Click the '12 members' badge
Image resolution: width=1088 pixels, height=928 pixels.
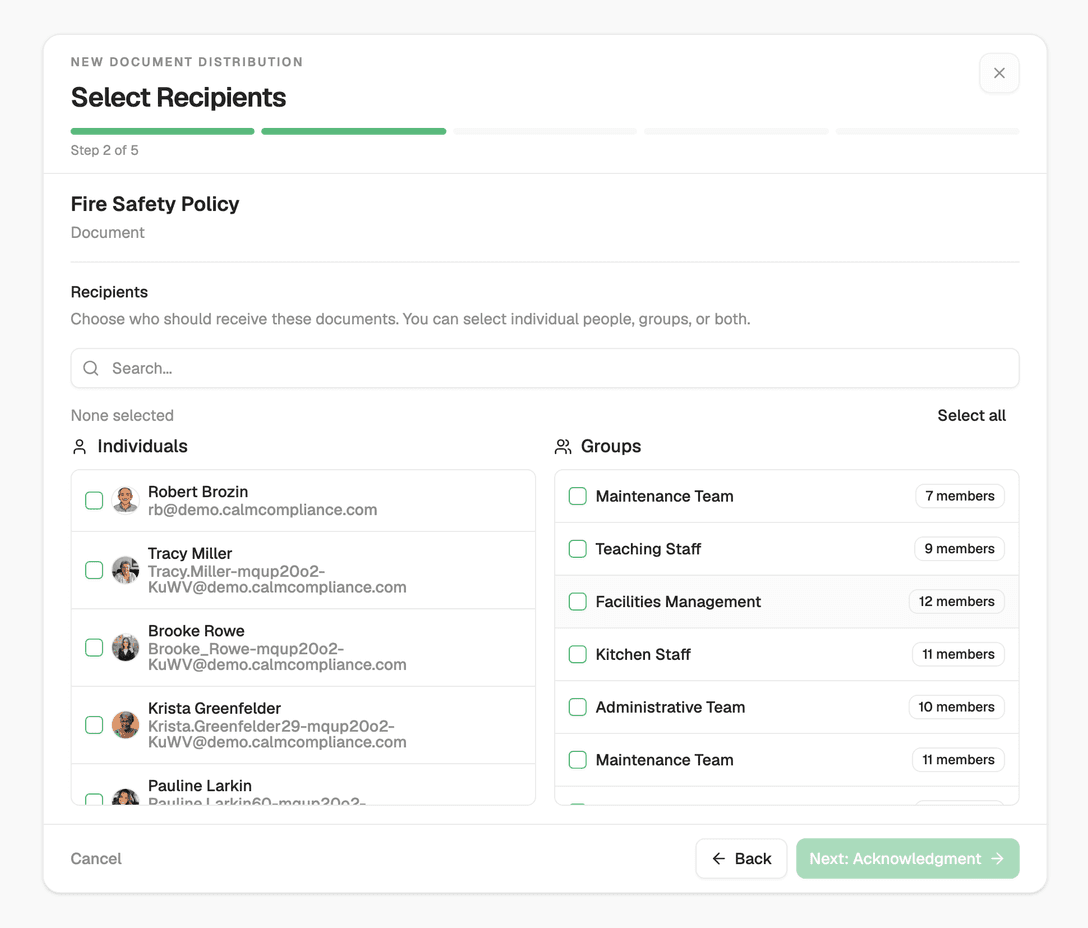tap(957, 602)
